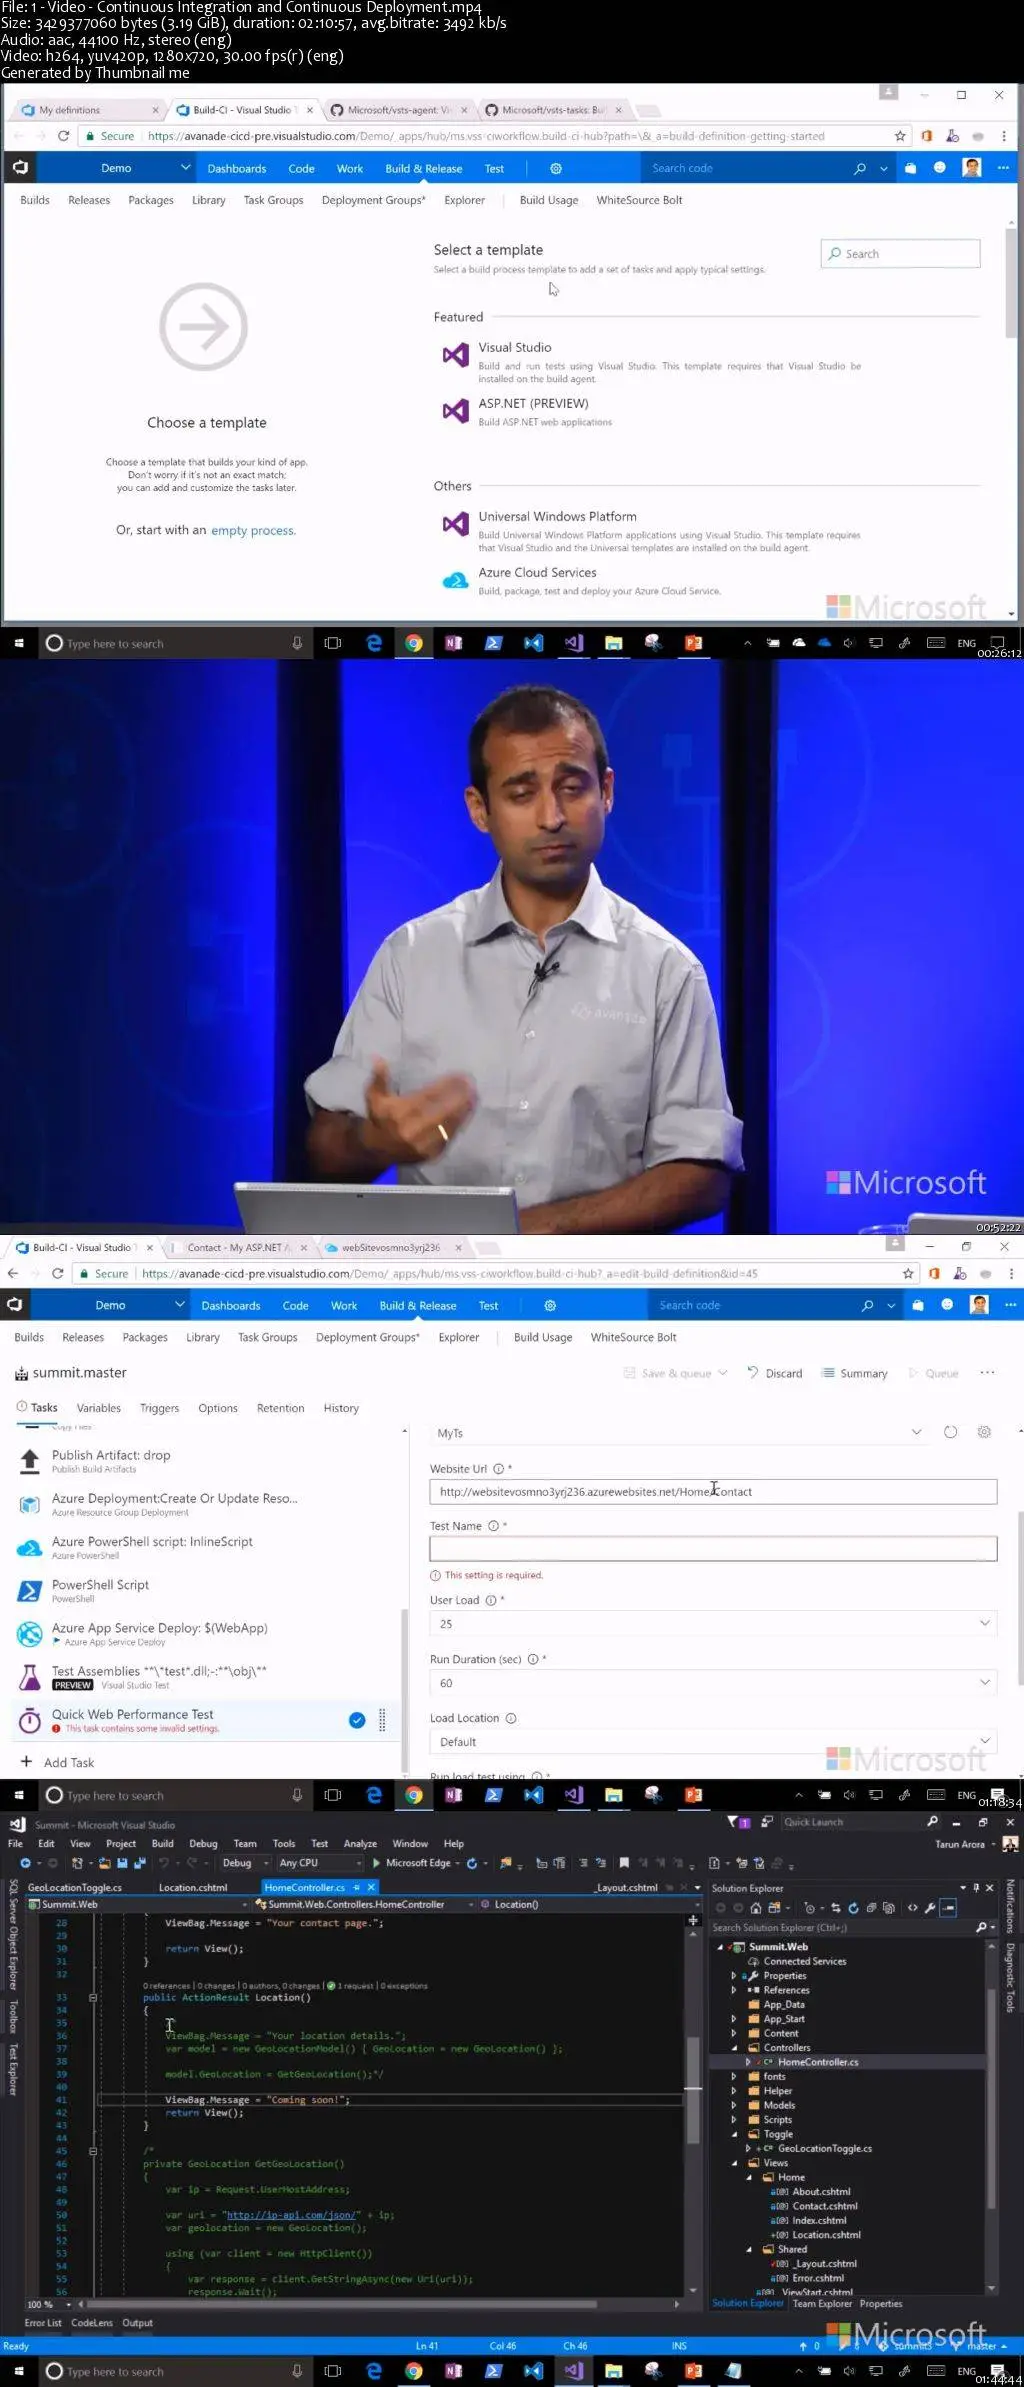This screenshot has height=2387, width=1024.
Task: Open the Debug configuration dropdown in Visual Studio
Action: [x=245, y=1863]
